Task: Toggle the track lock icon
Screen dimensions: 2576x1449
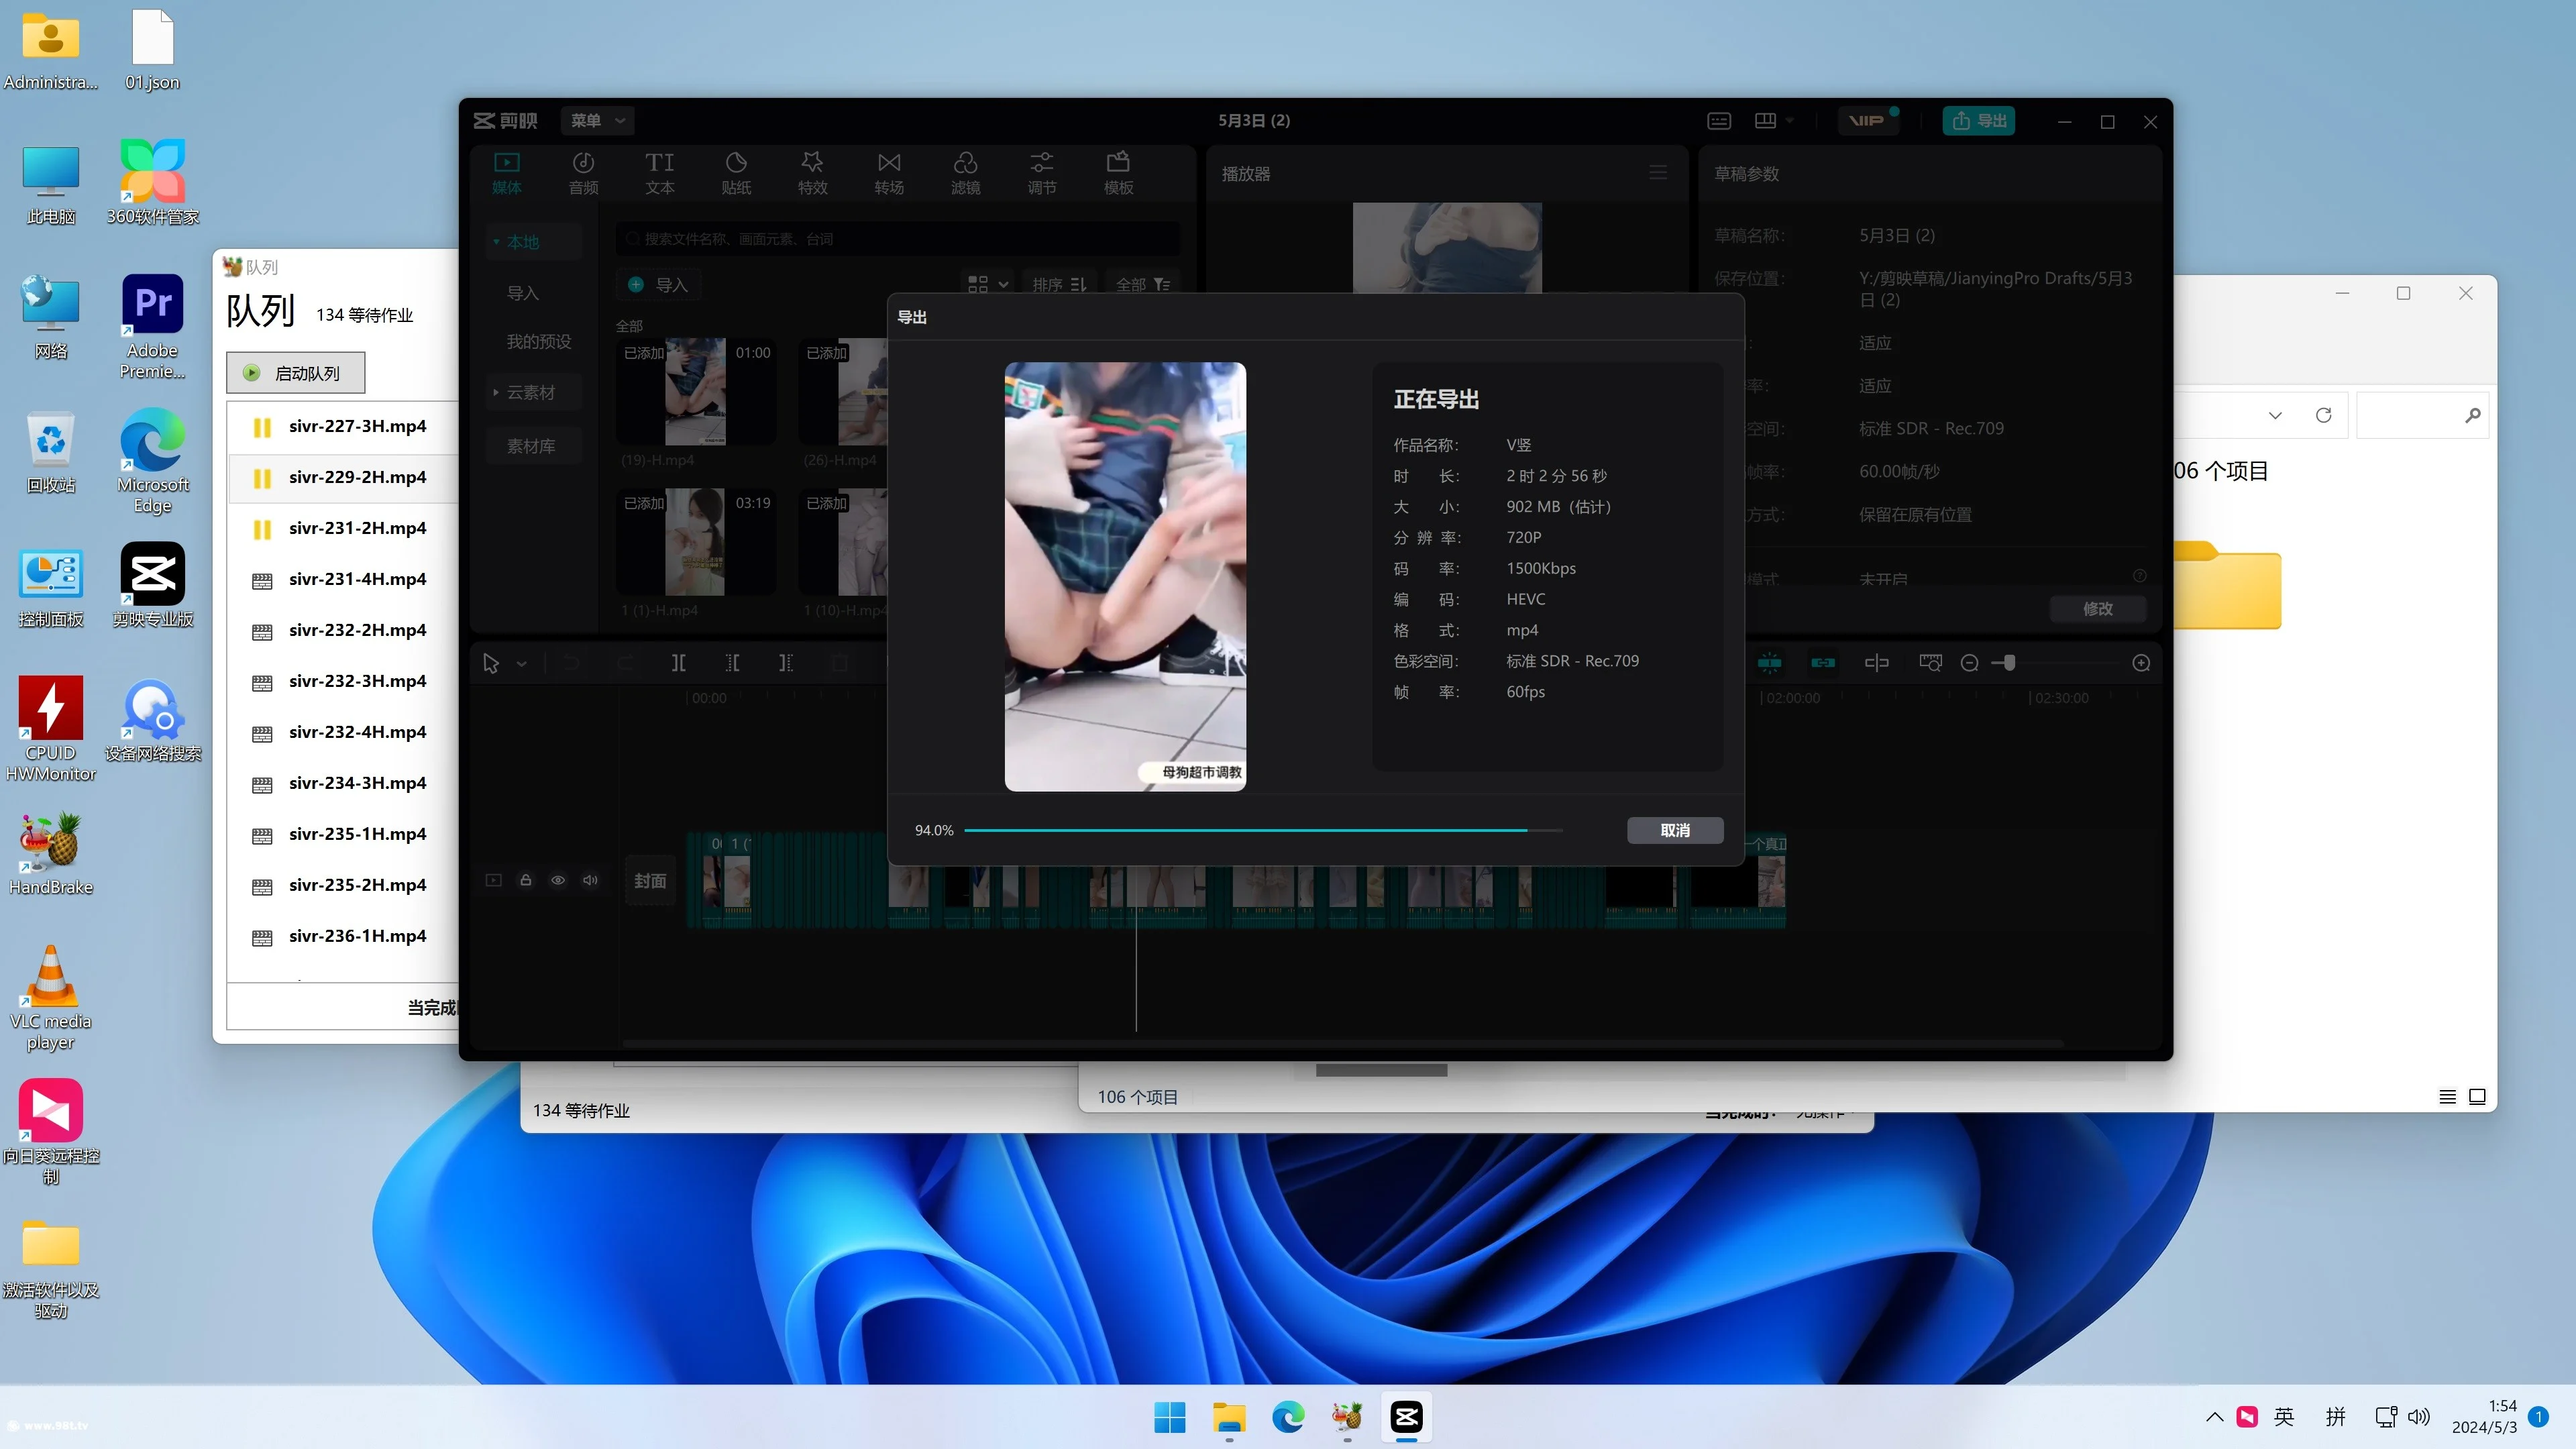Action: [x=525, y=880]
